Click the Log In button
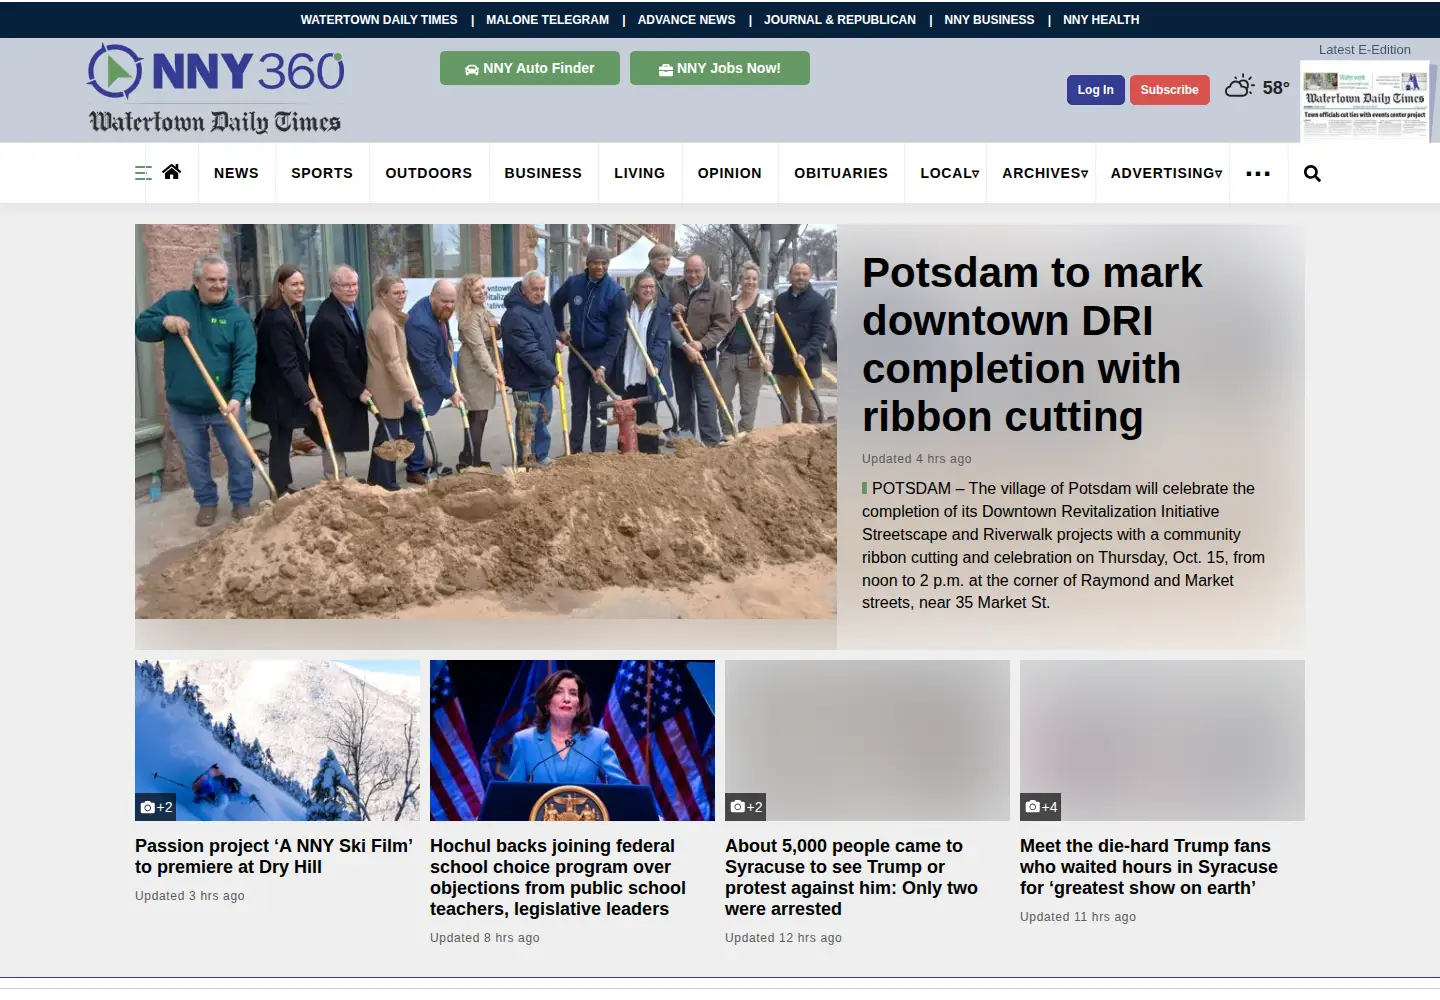 pyautogui.click(x=1096, y=90)
